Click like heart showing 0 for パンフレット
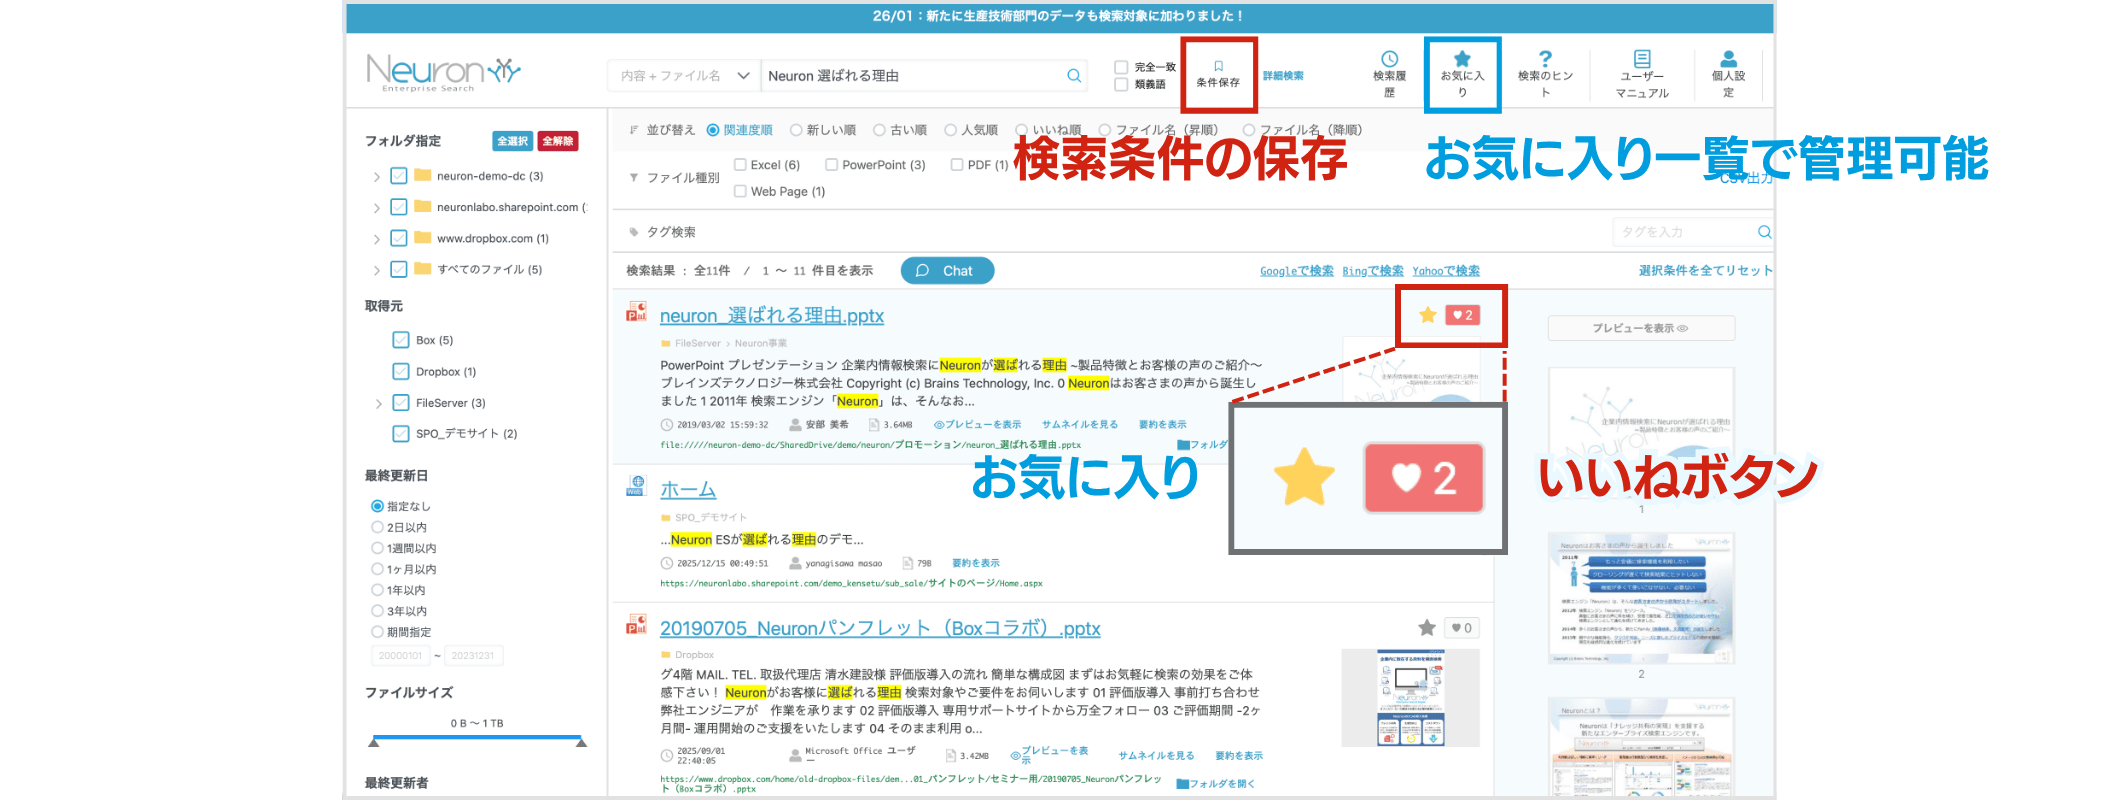The image size is (2120, 800). point(1462,628)
